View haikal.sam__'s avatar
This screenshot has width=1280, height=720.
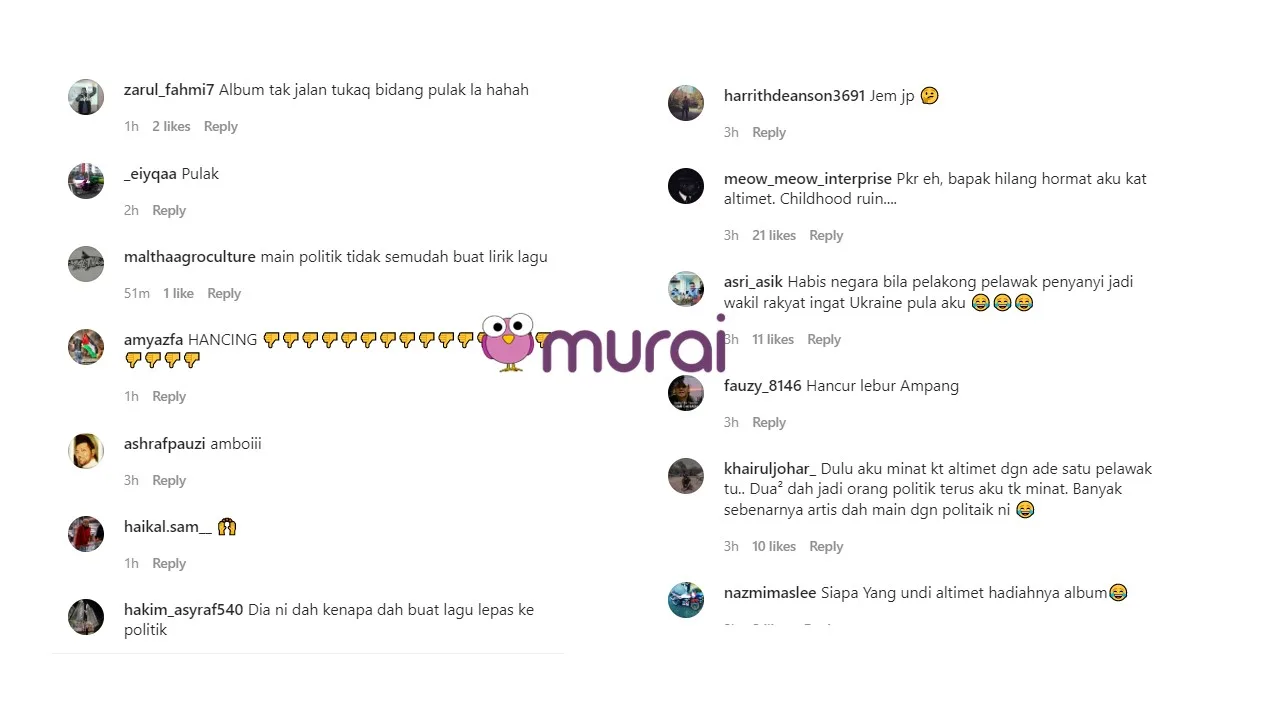[x=86, y=534]
